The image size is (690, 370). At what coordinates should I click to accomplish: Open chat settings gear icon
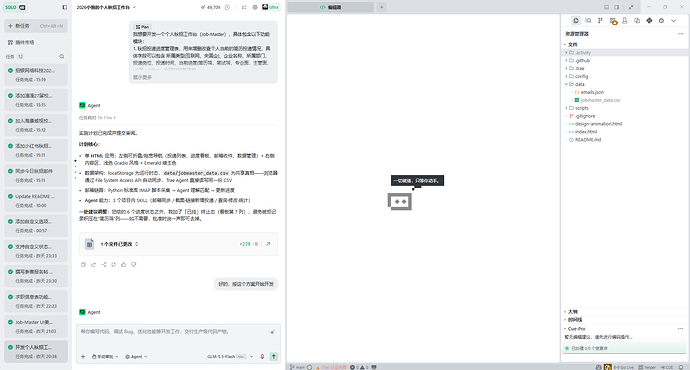[x=255, y=7]
